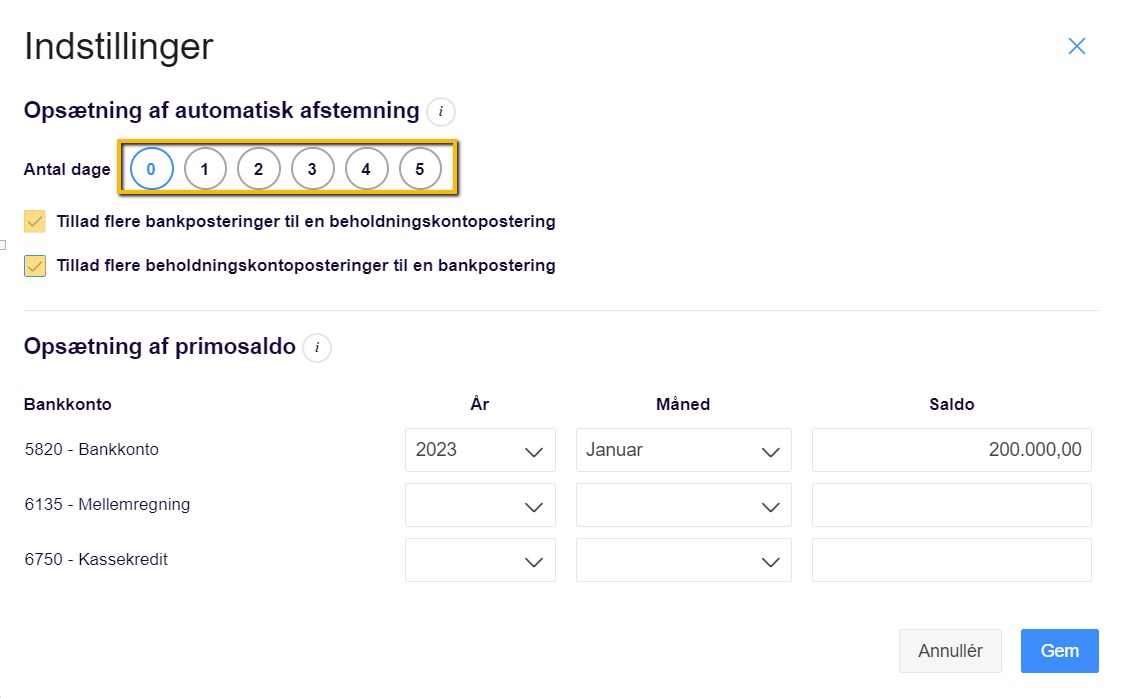Close the Indstillinger dialog
This screenshot has height=698, width=1121.
point(1077,46)
